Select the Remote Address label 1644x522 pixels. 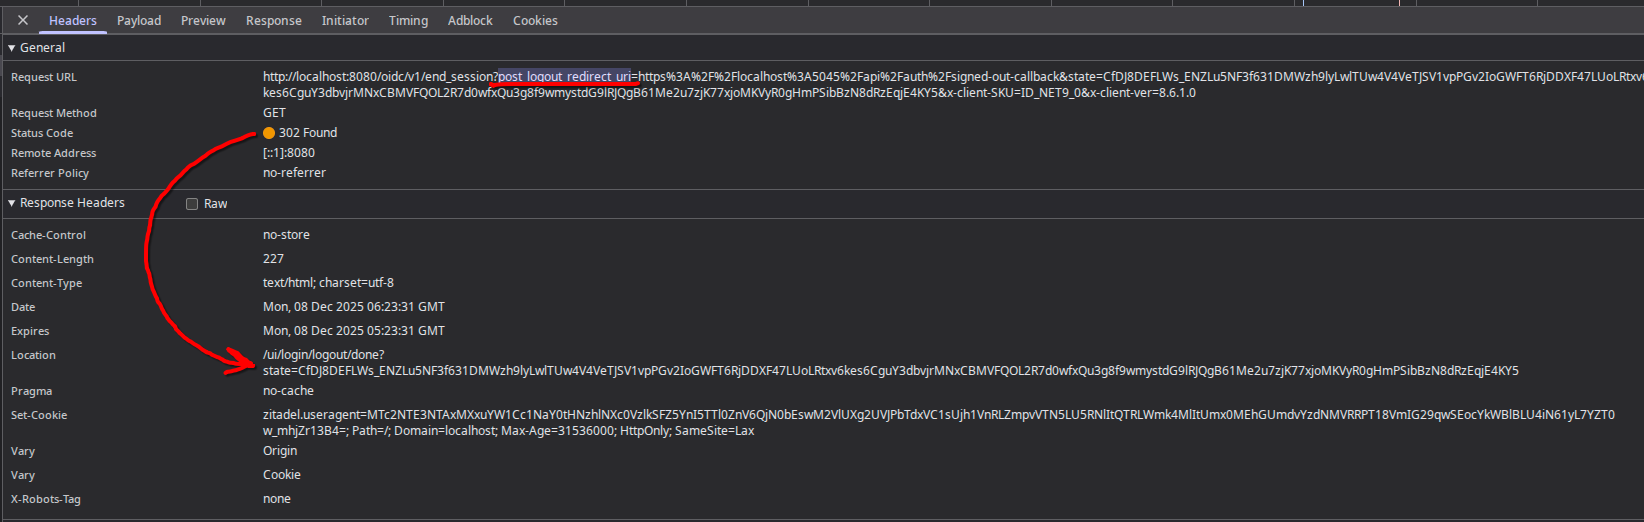(54, 153)
